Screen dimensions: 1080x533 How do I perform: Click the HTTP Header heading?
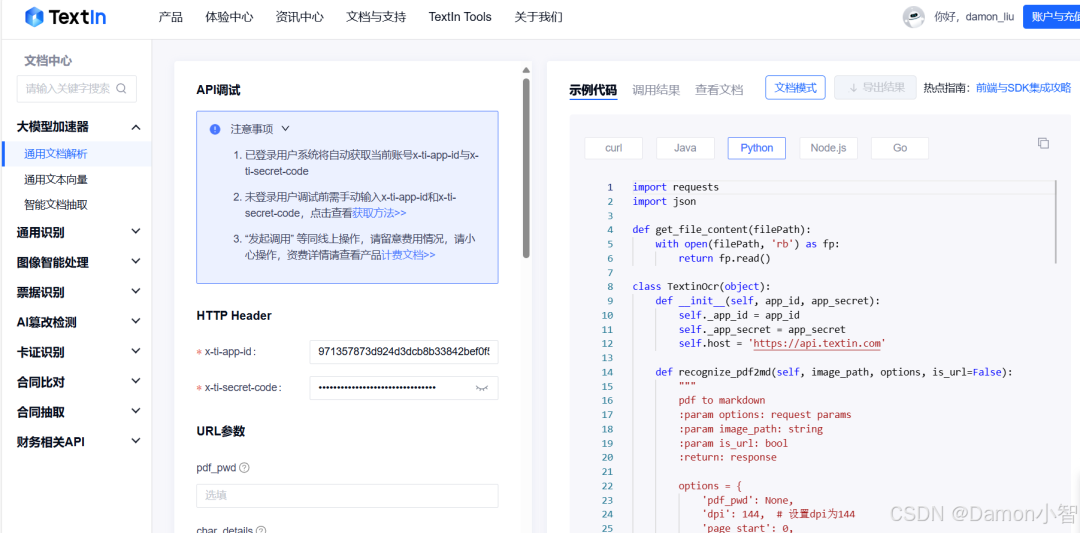pos(234,315)
